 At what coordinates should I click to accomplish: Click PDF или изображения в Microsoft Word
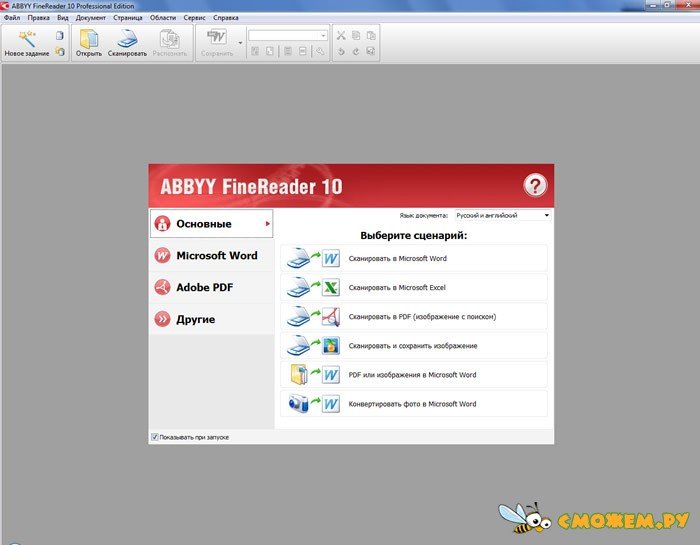(414, 375)
